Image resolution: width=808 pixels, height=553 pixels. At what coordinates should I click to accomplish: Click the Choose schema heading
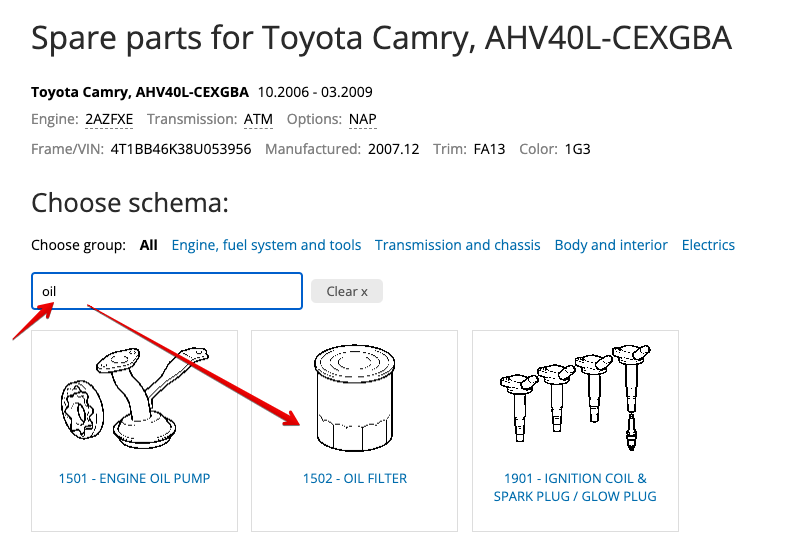coord(130,203)
